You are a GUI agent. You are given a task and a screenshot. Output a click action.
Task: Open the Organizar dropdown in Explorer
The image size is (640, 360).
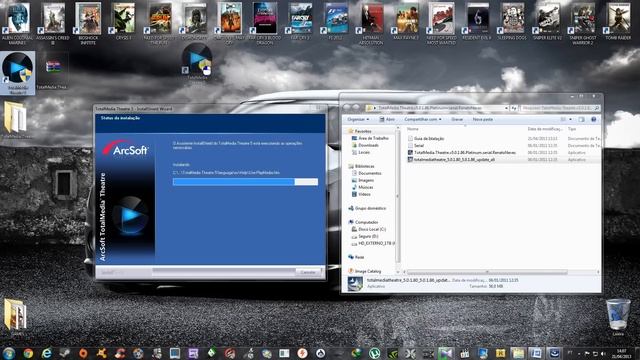[x=358, y=119]
